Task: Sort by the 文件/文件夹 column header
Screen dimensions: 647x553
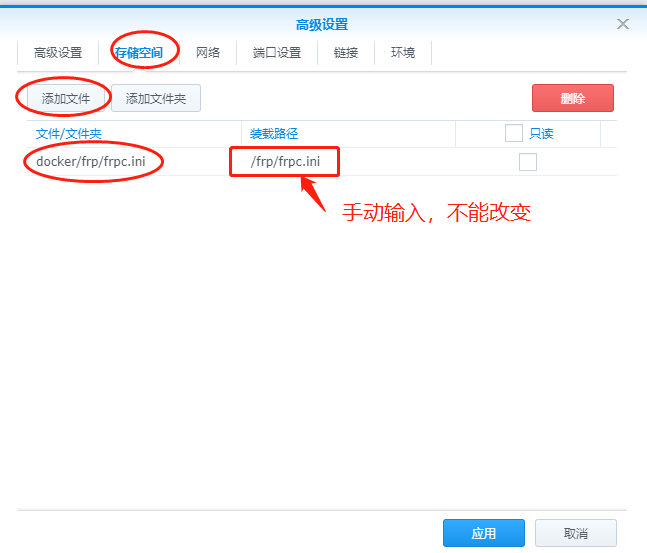Action: (x=69, y=133)
